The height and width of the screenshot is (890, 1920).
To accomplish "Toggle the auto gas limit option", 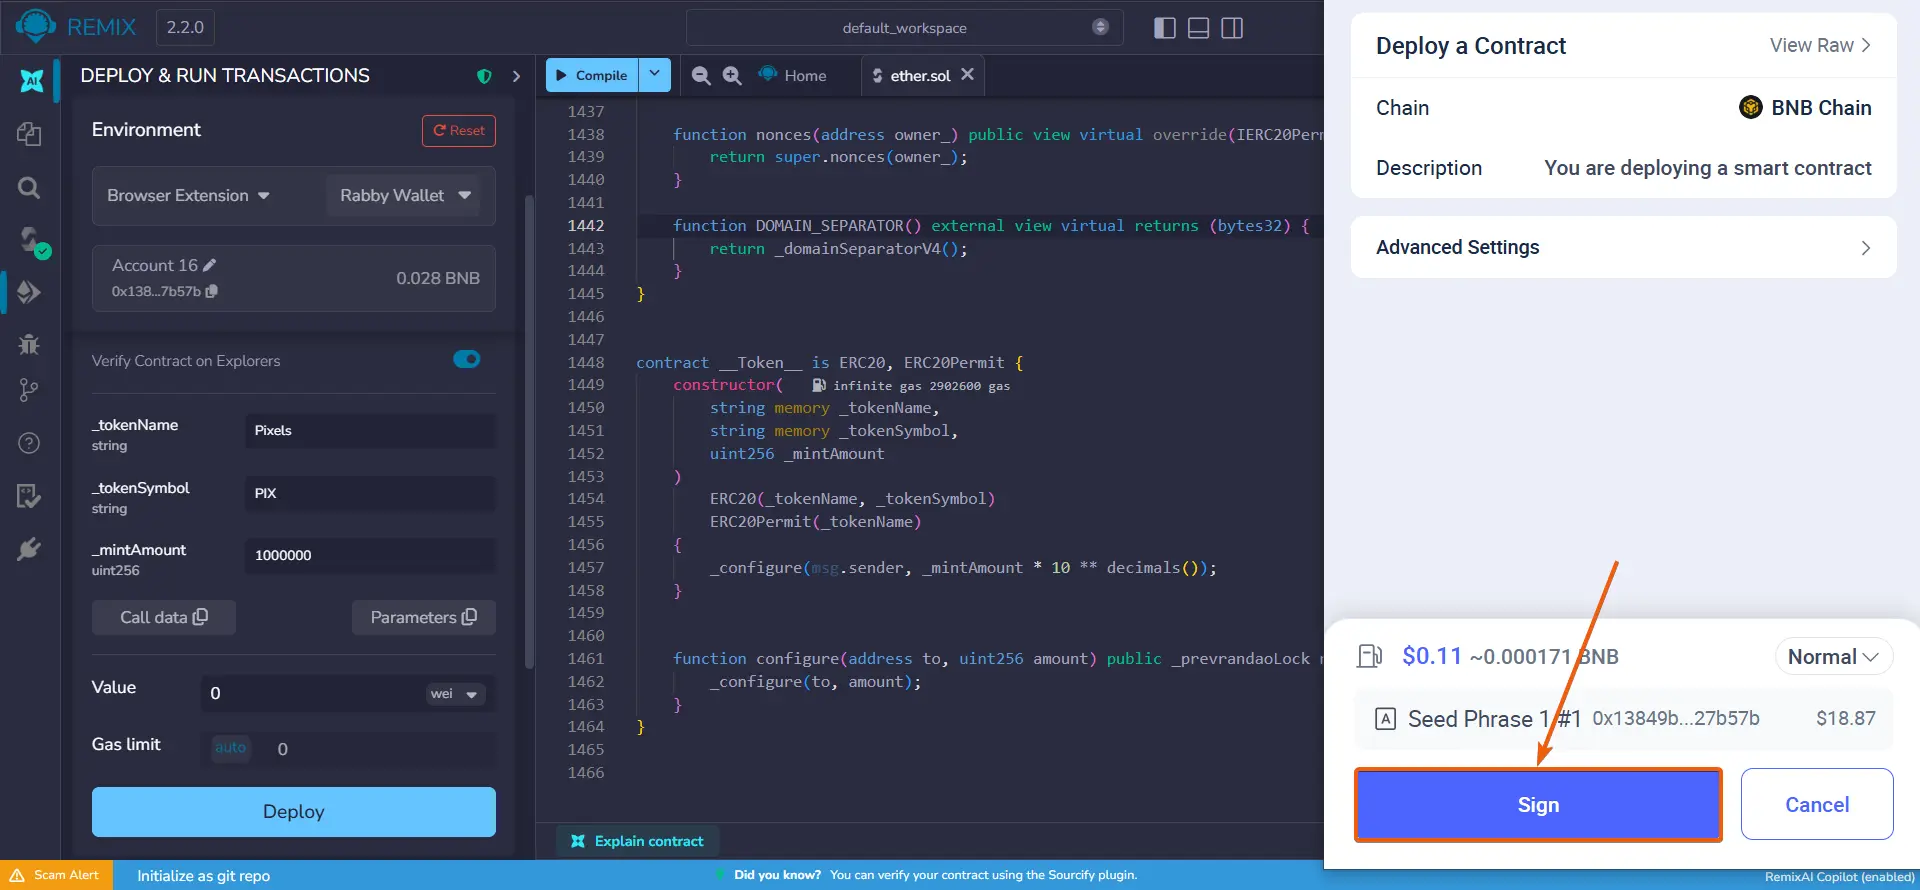I will 230,748.
